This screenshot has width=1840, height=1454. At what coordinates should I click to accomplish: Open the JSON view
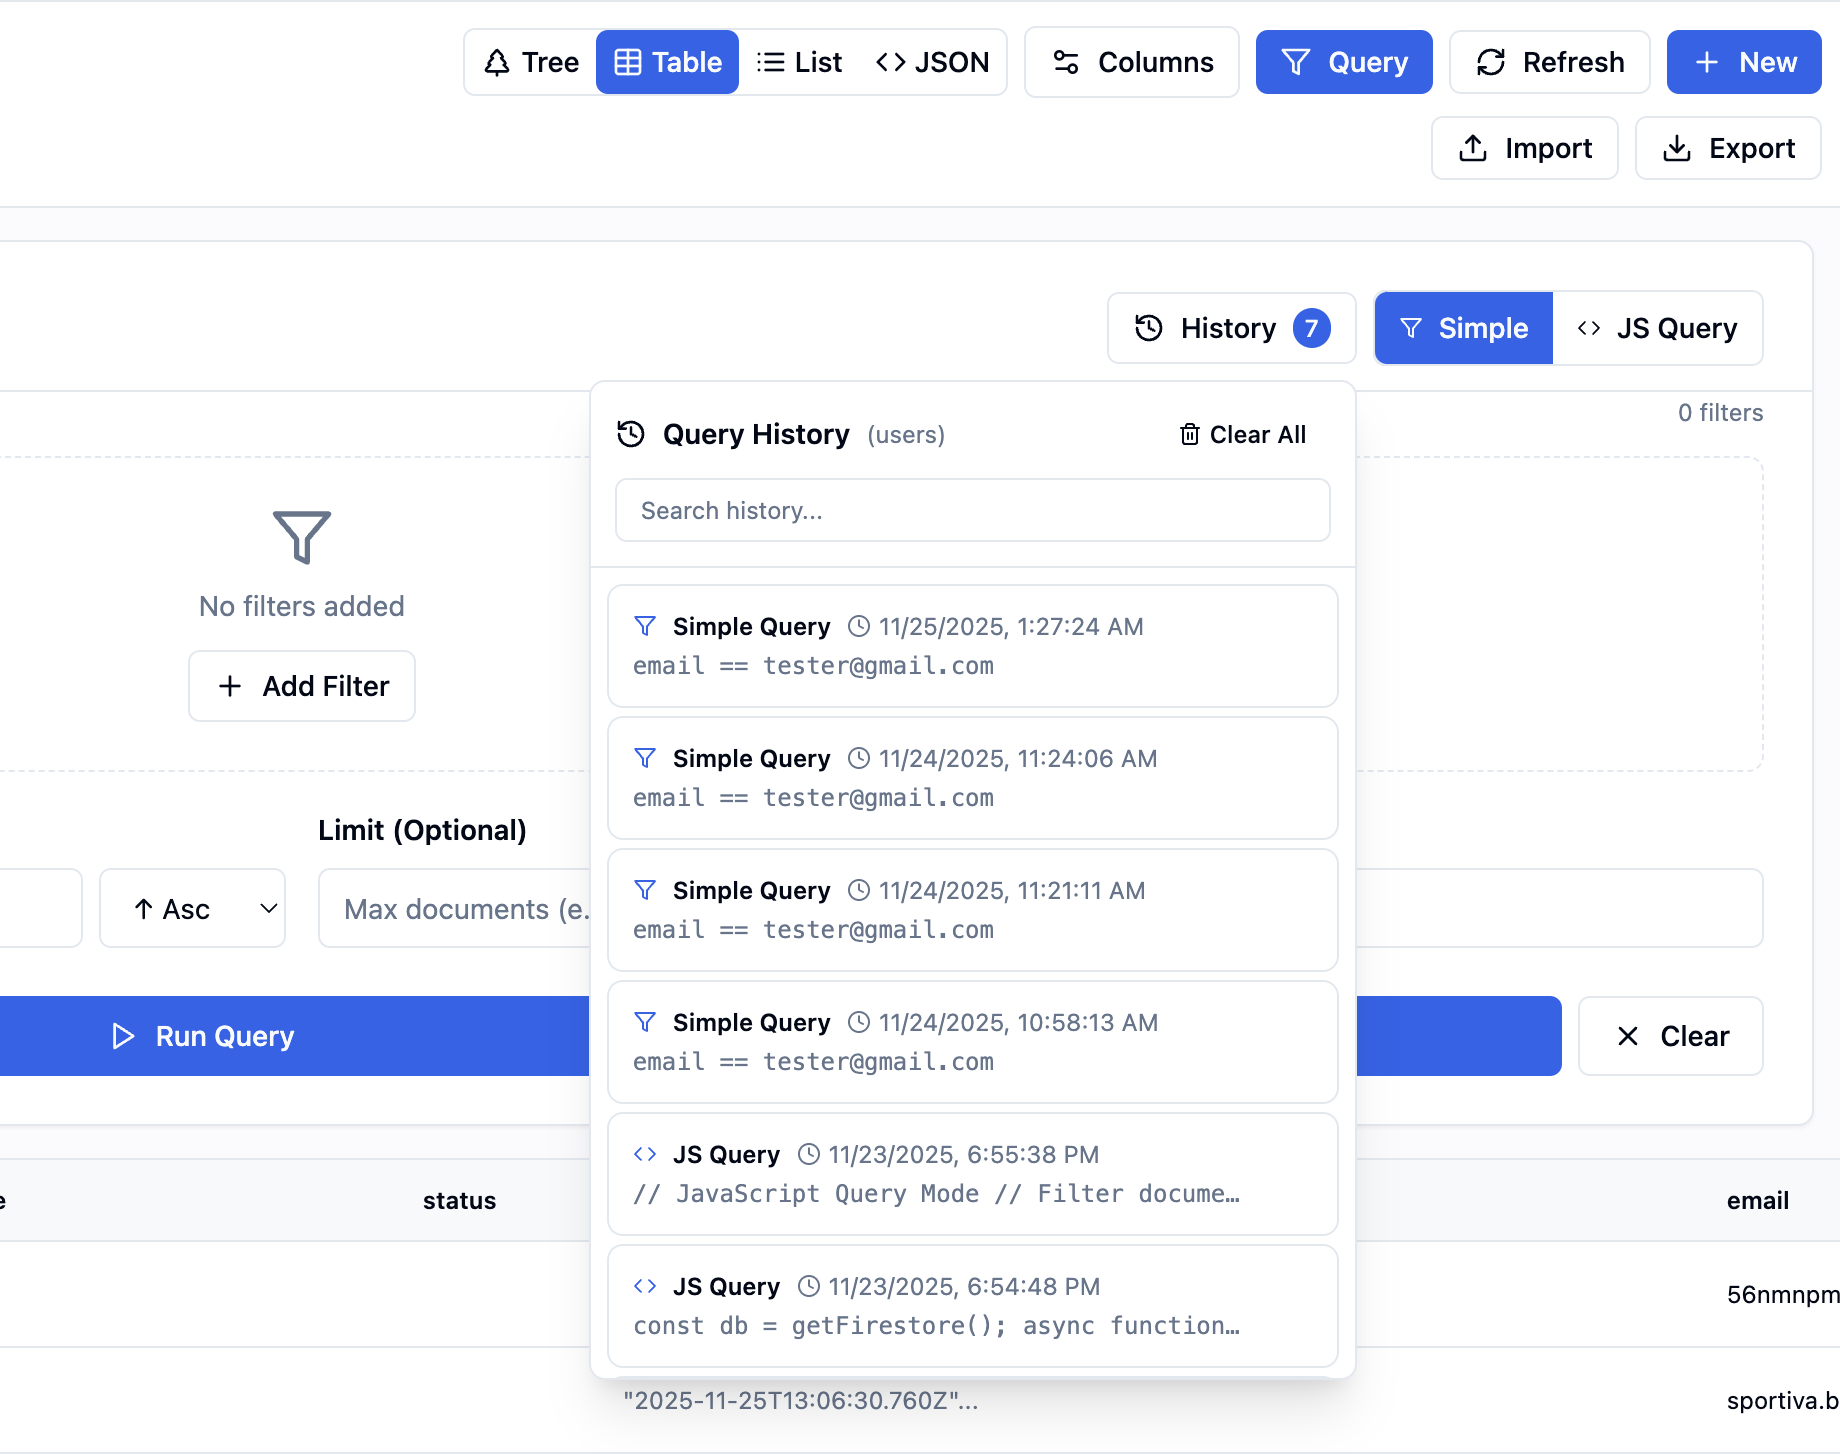(x=931, y=62)
